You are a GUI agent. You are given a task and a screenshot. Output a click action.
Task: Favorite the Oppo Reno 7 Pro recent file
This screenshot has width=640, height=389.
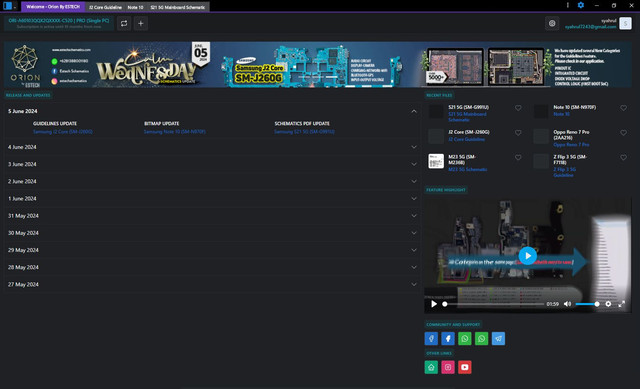(623, 133)
